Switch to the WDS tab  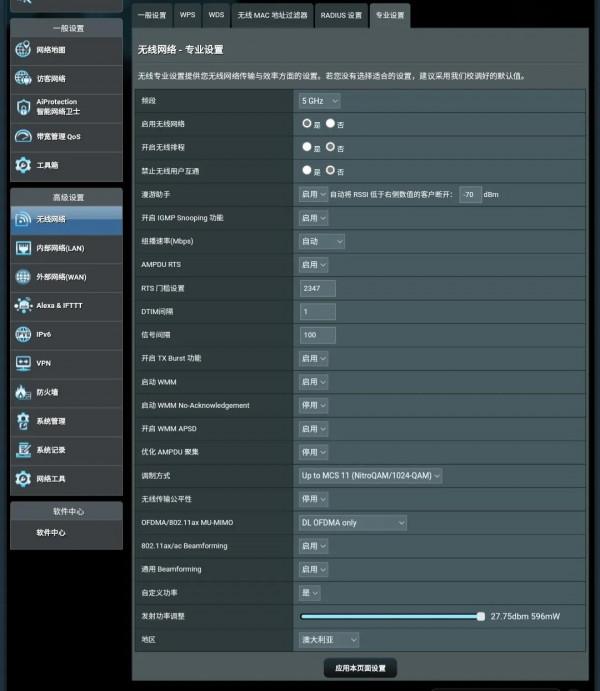(216, 15)
